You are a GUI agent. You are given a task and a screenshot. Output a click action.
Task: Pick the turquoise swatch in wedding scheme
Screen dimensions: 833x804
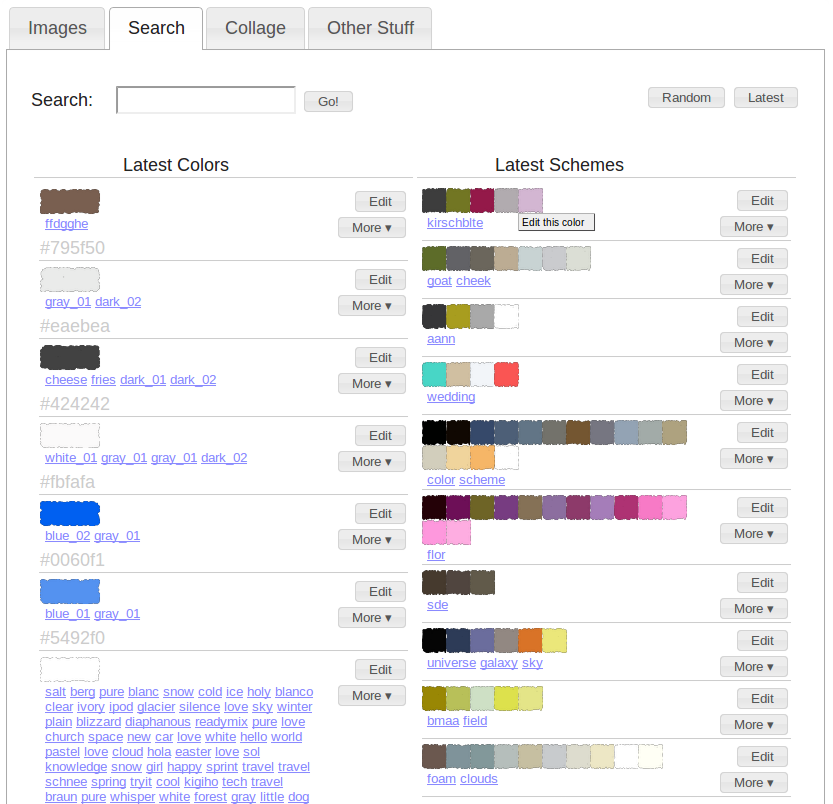point(434,374)
